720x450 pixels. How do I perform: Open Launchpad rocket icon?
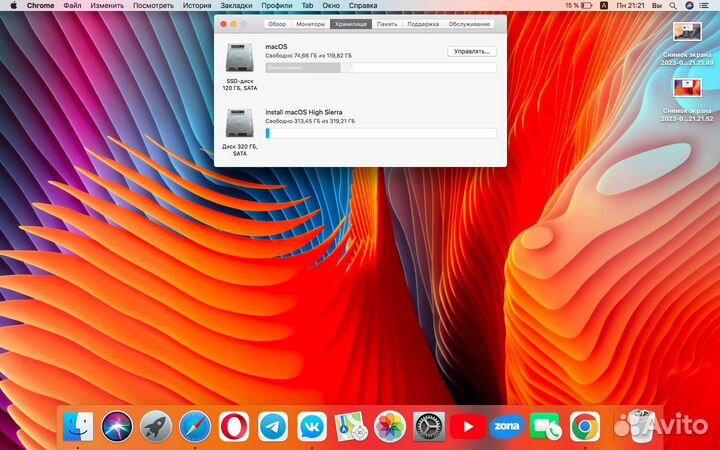[x=156, y=426]
